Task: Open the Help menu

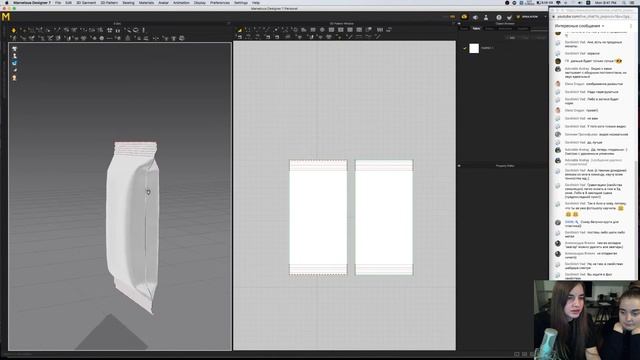Action: click(x=256, y=2)
